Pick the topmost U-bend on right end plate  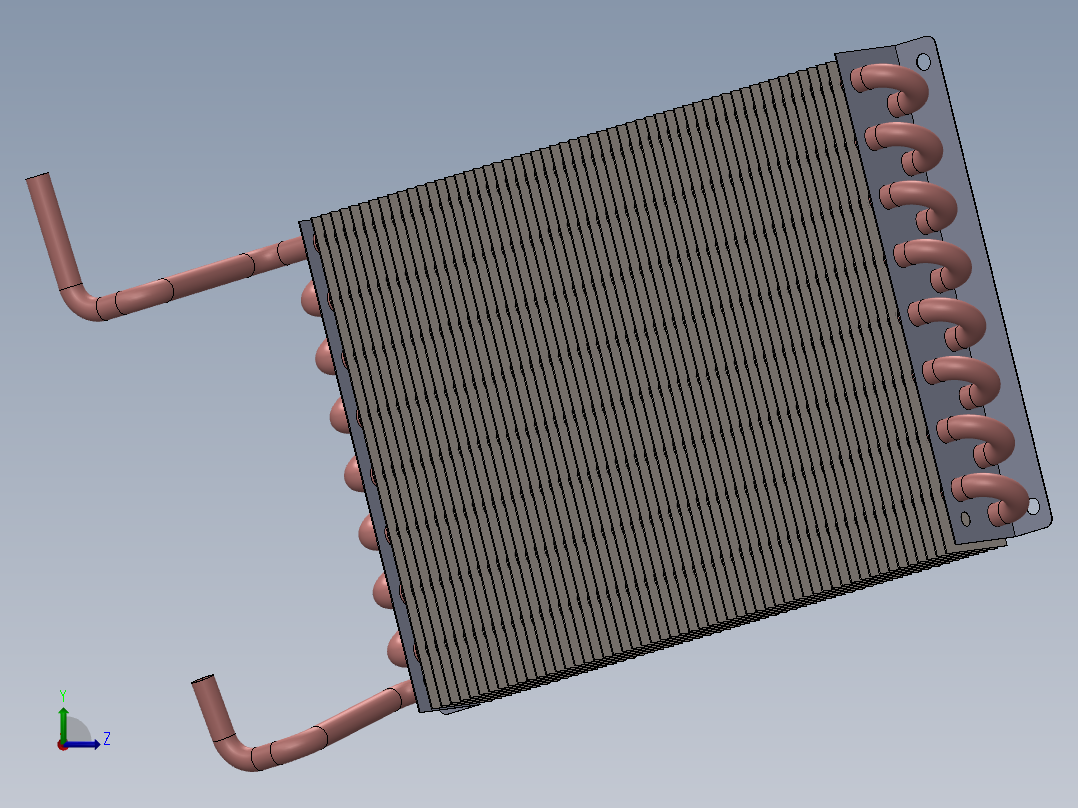click(891, 90)
